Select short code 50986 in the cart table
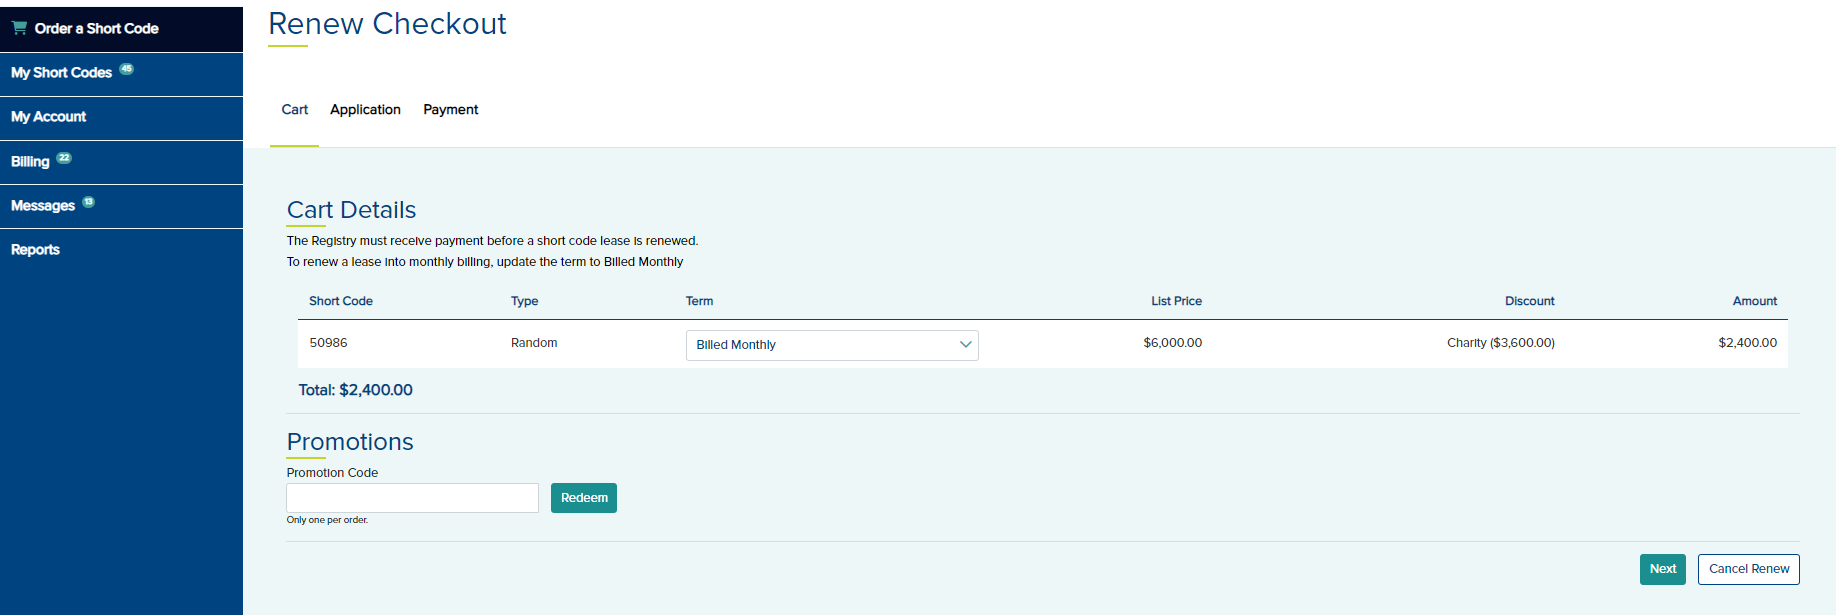The width and height of the screenshot is (1836, 615). point(328,343)
